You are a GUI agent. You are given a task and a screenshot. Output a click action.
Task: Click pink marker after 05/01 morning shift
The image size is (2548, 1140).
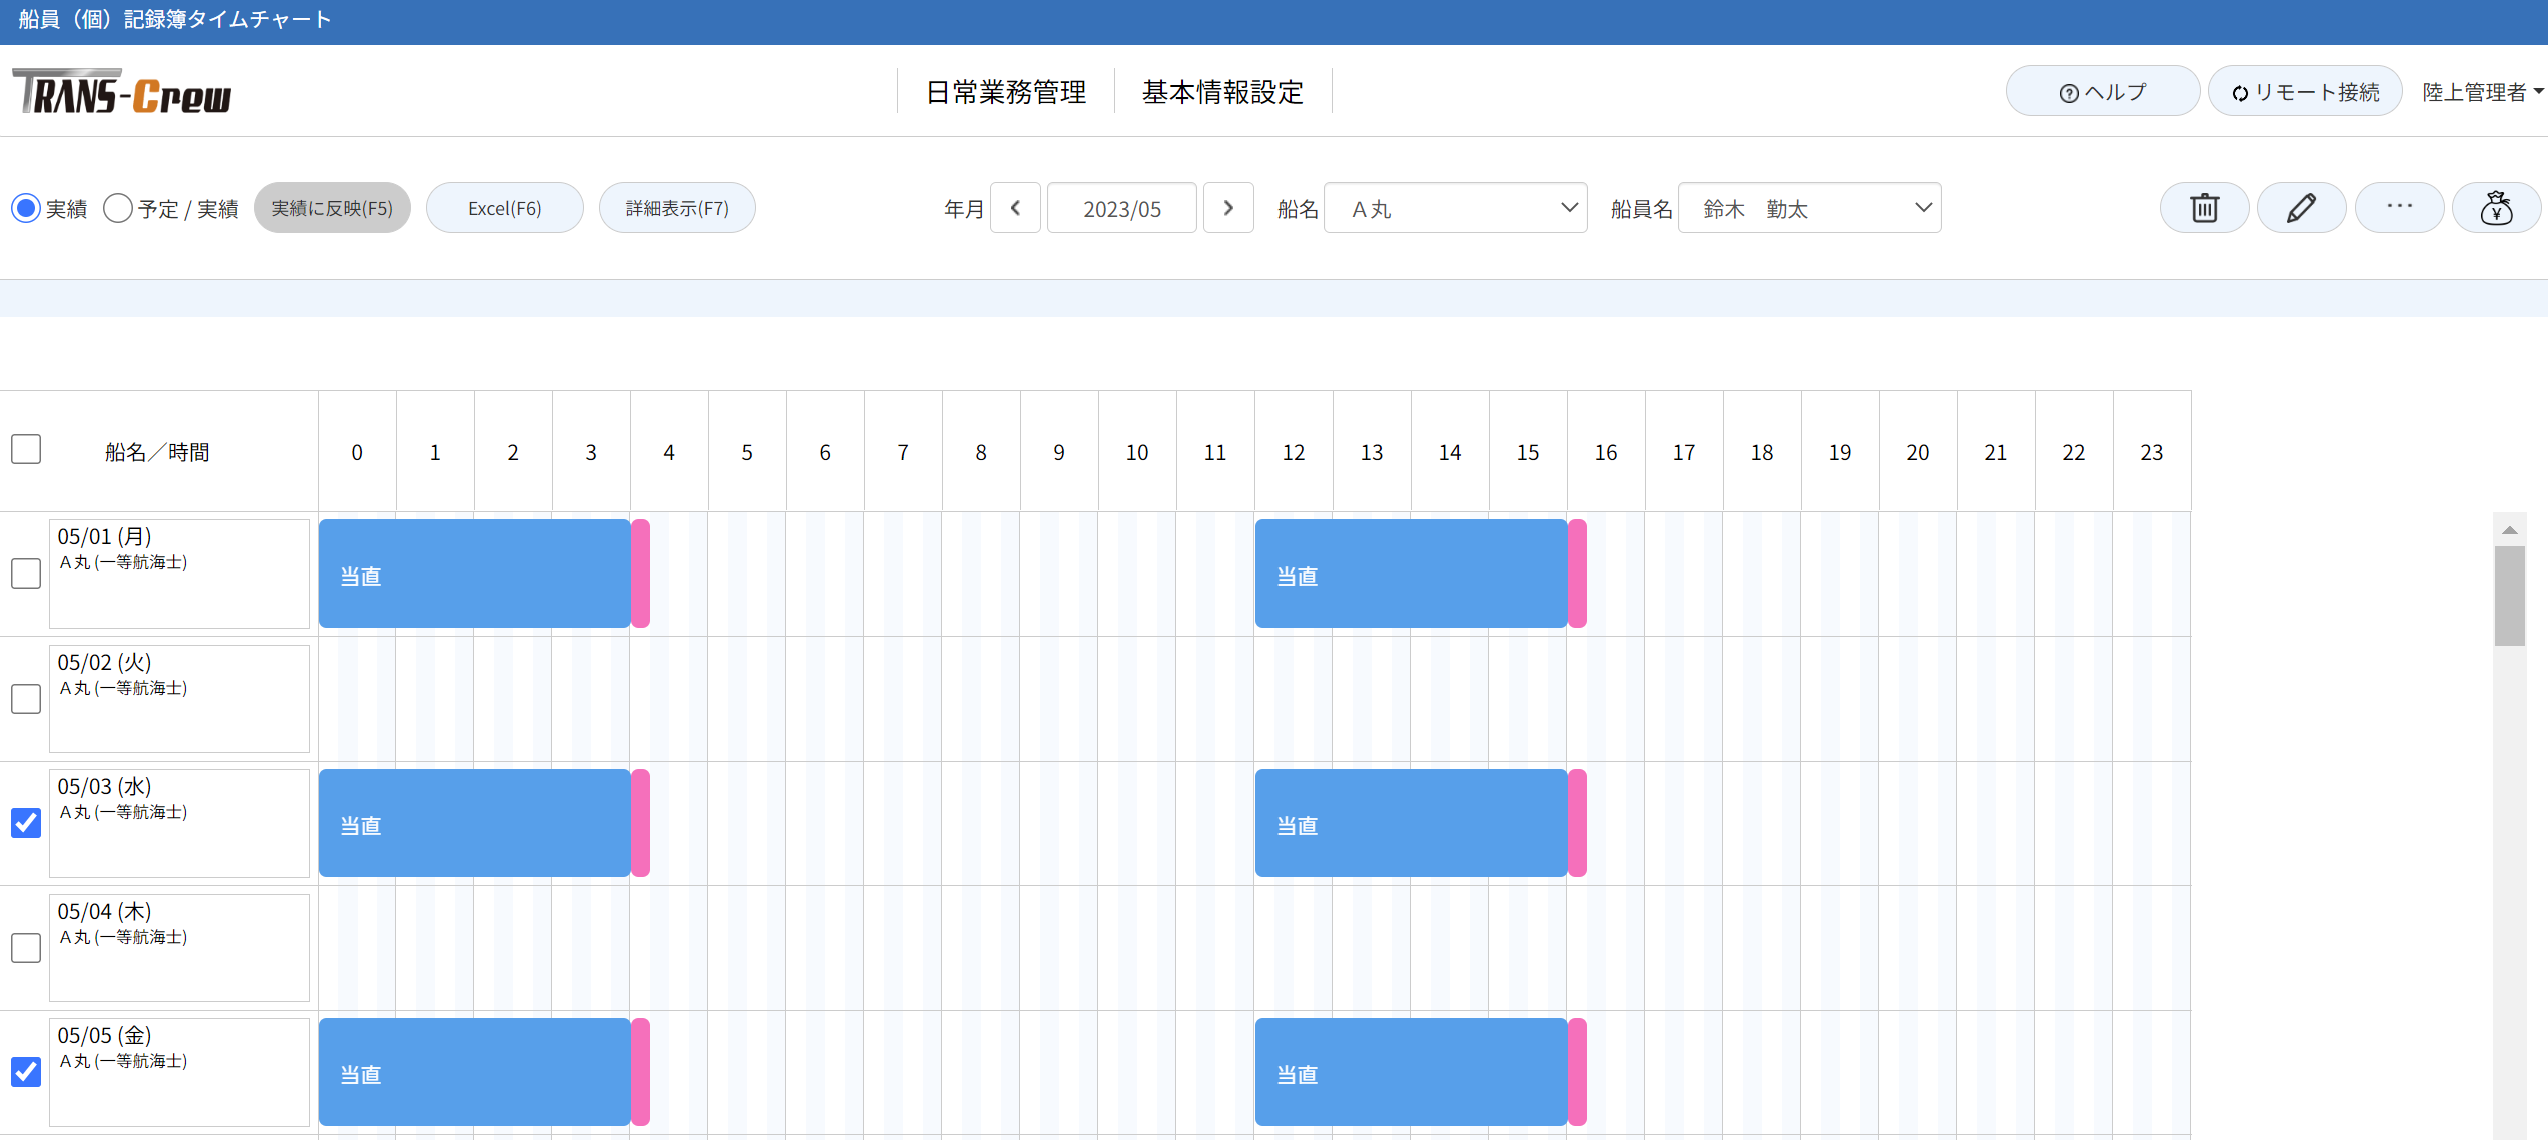coord(641,574)
